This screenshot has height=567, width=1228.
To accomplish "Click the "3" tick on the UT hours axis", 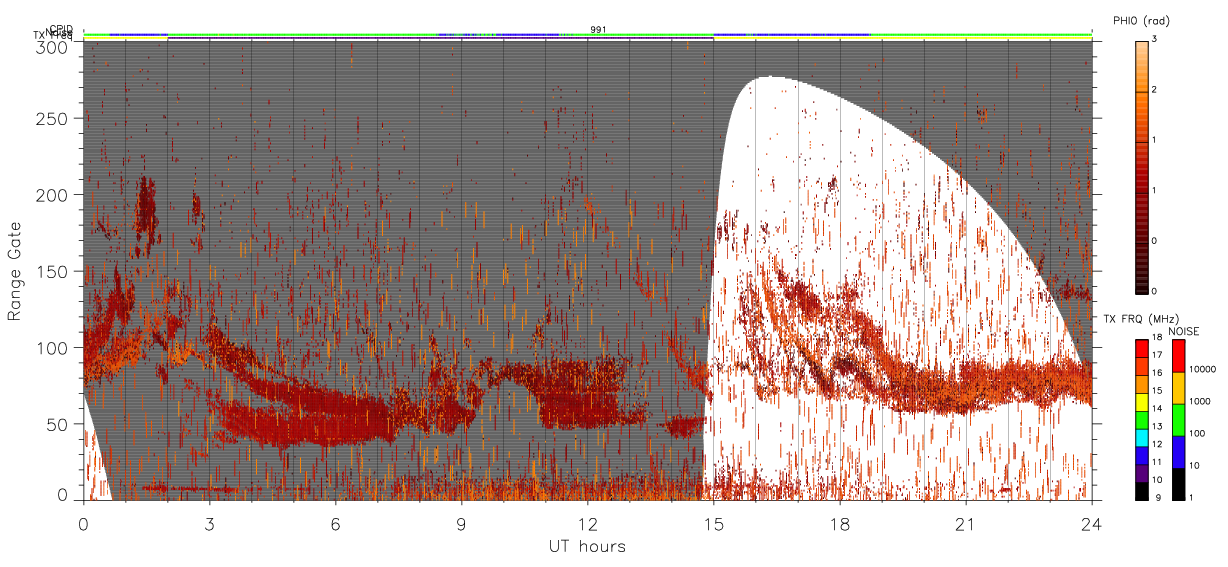I will 209,522.
